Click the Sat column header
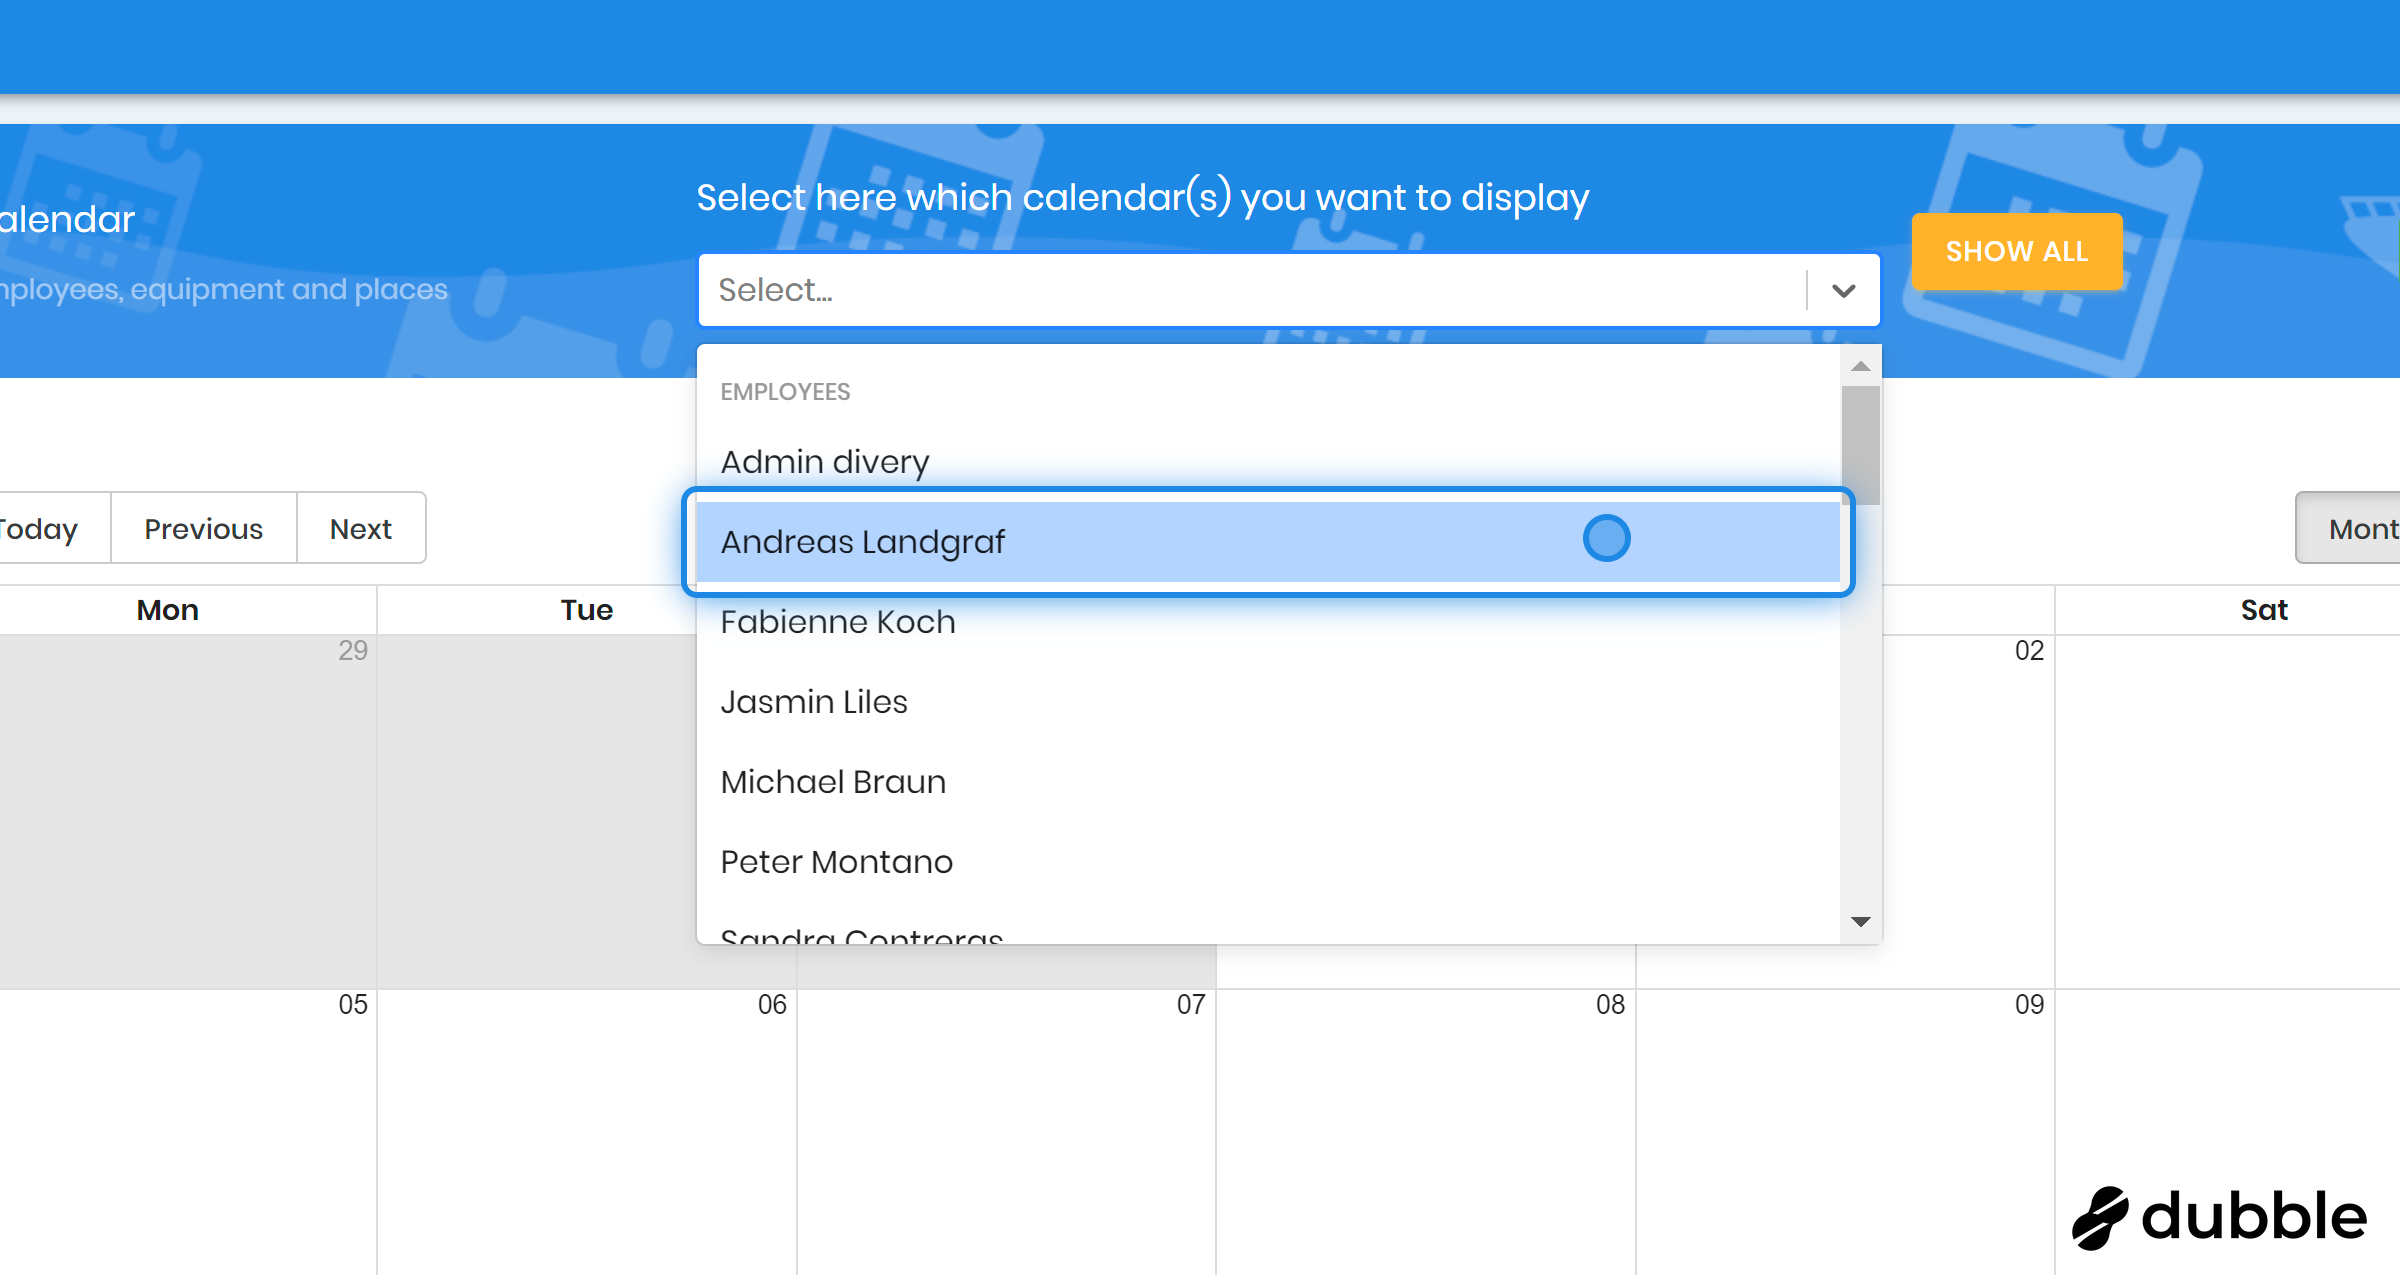This screenshot has width=2400, height=1275. click(x=2264, y=610)
